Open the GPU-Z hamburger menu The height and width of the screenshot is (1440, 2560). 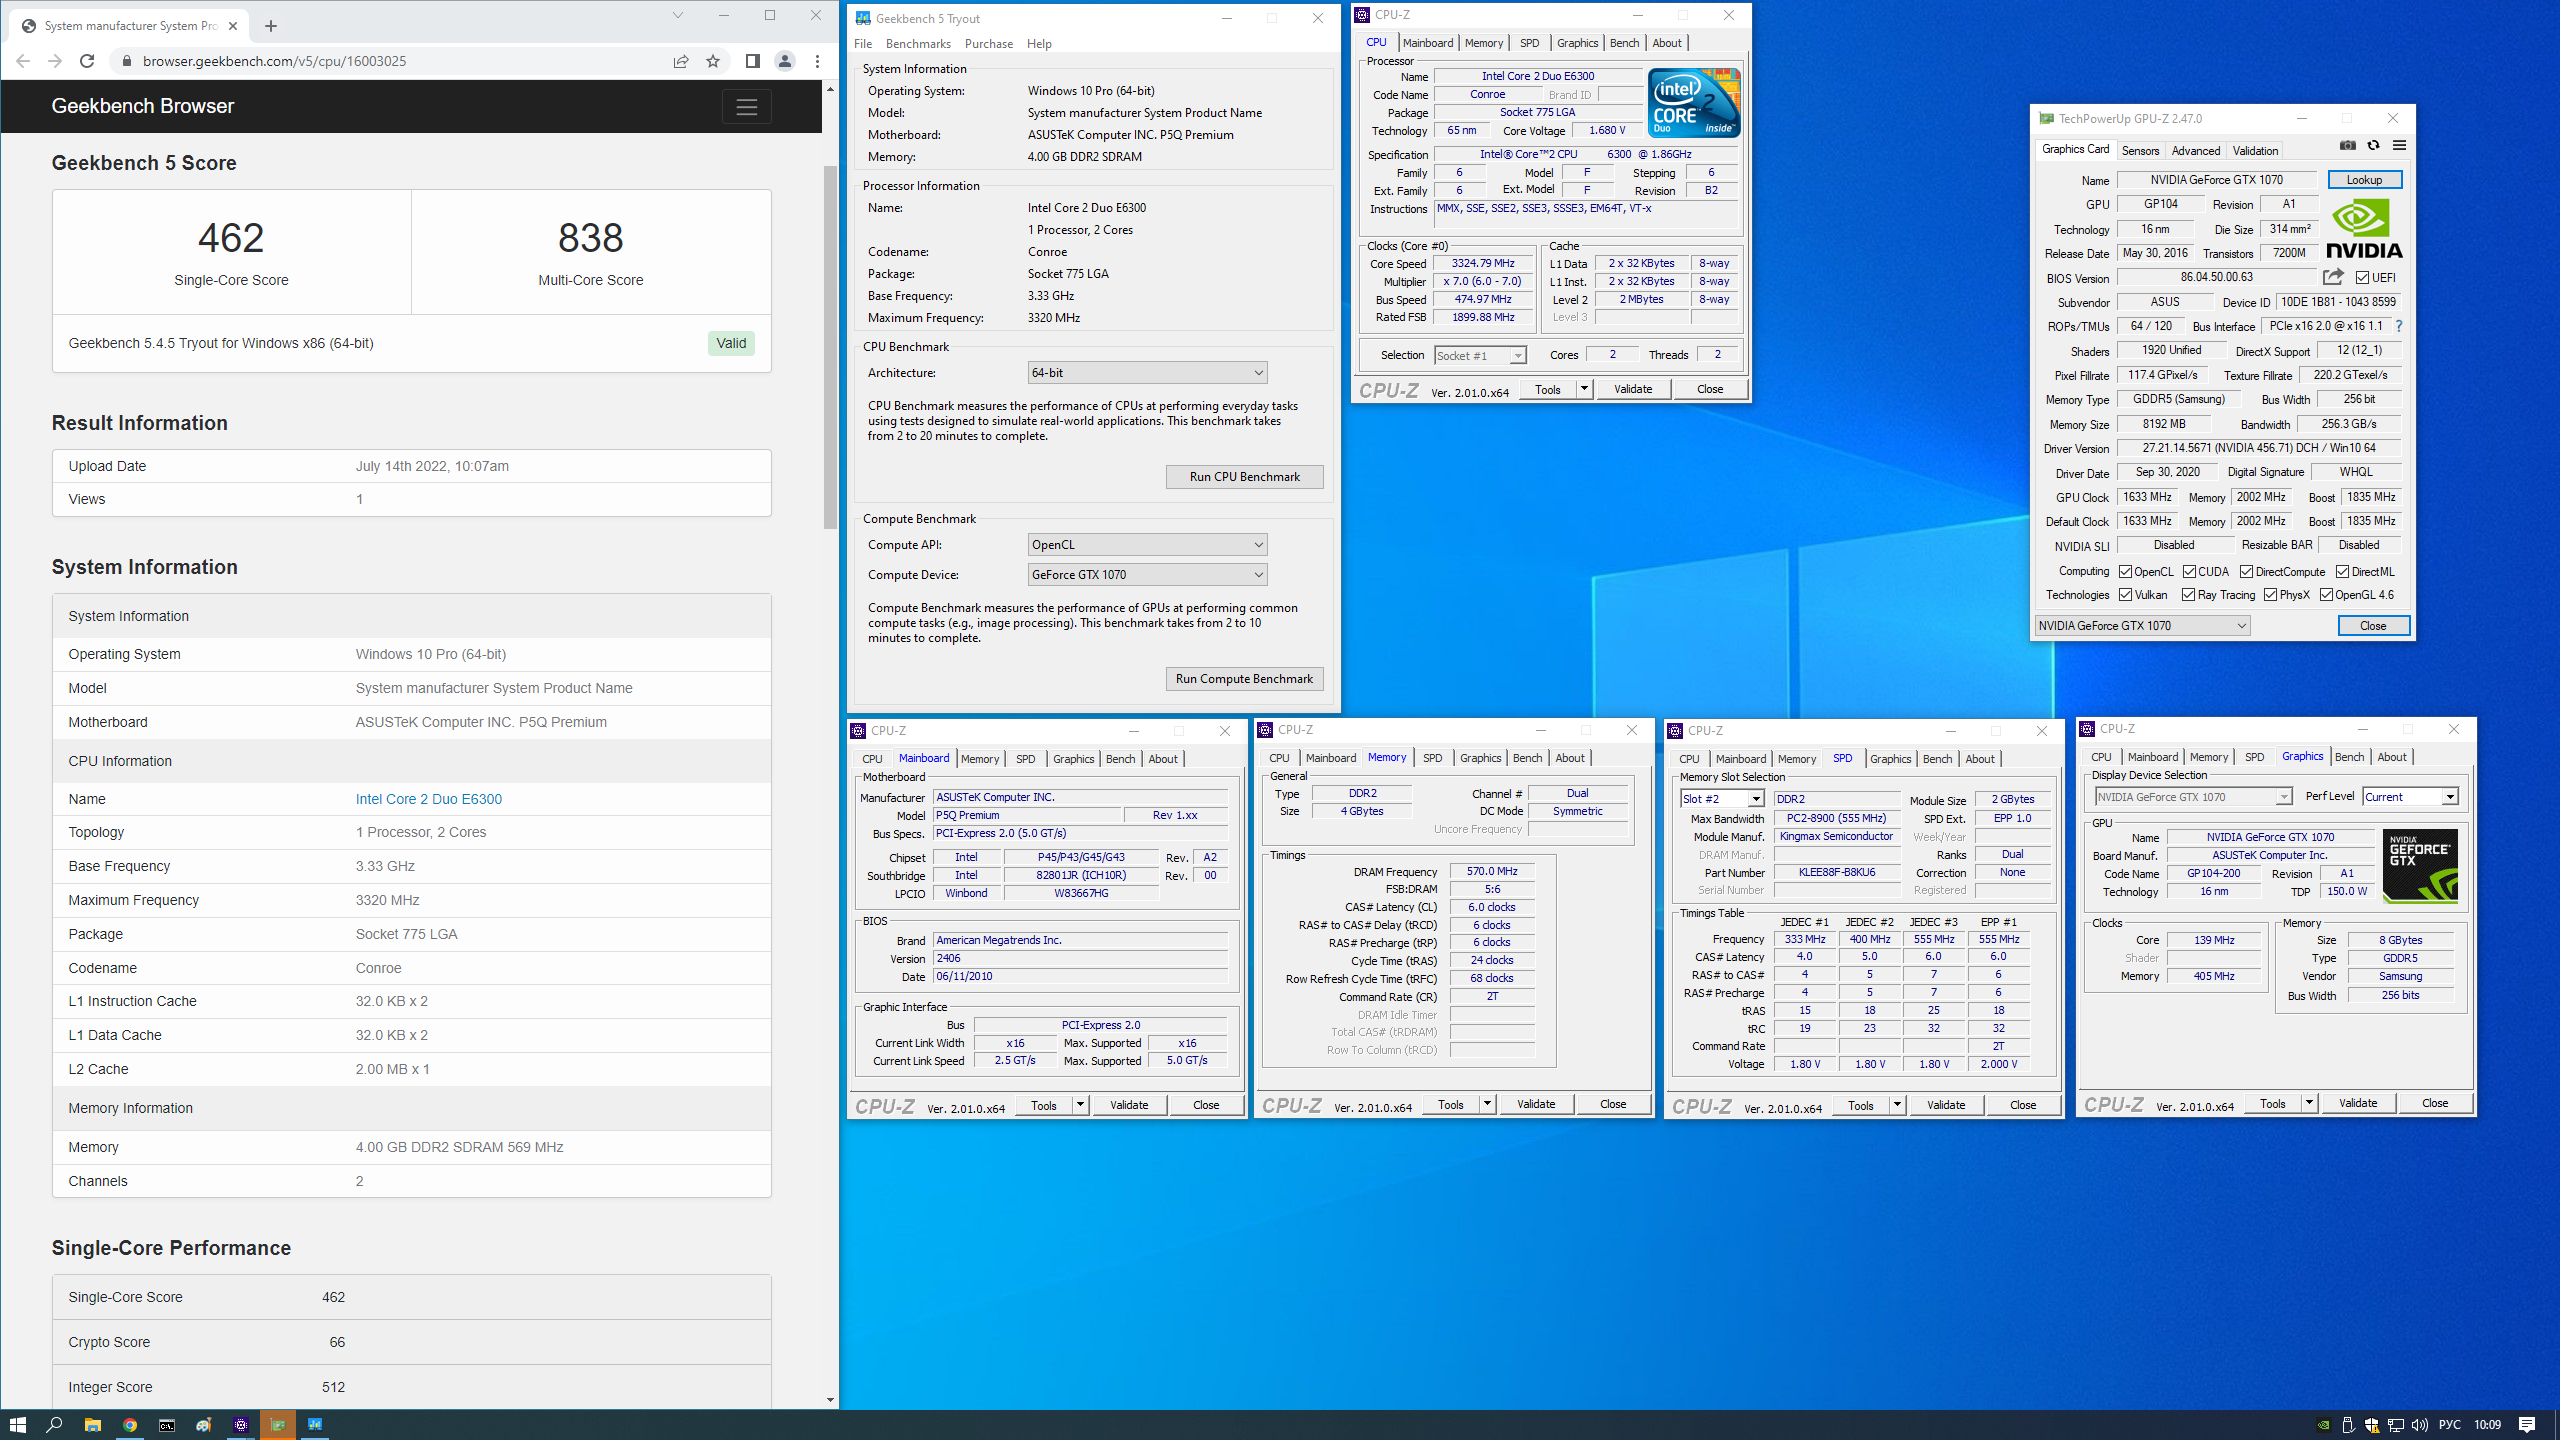pyautogui.click(x=2399, y=146)
